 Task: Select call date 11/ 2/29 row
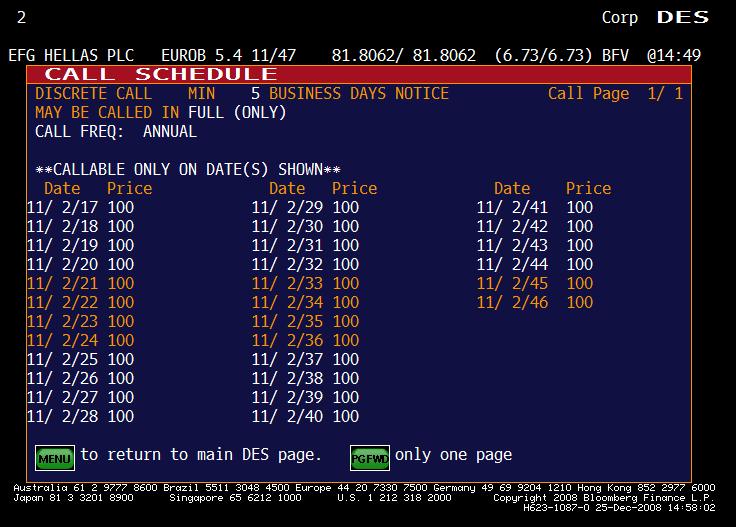306,207
